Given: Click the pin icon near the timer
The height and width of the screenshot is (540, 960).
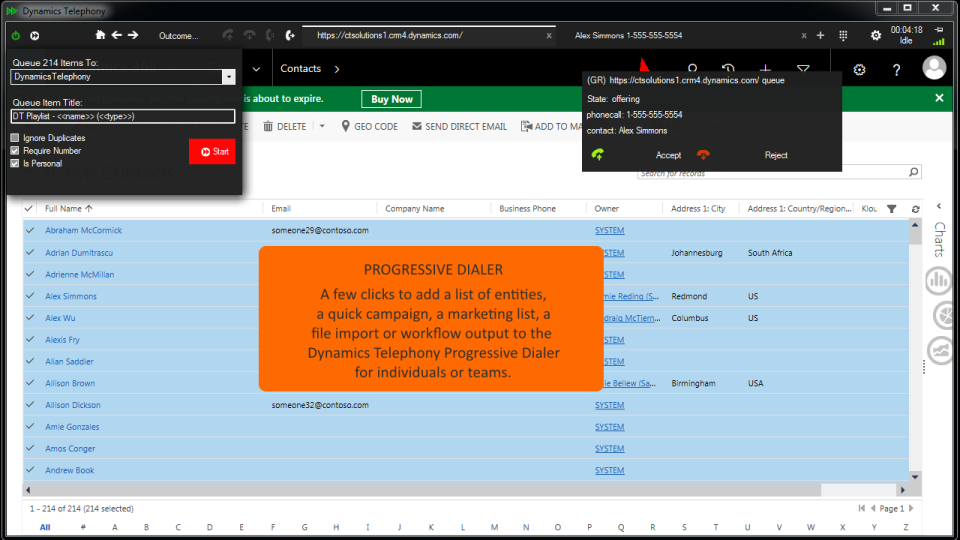Looking at the screenshot, I should coord(939,29).
